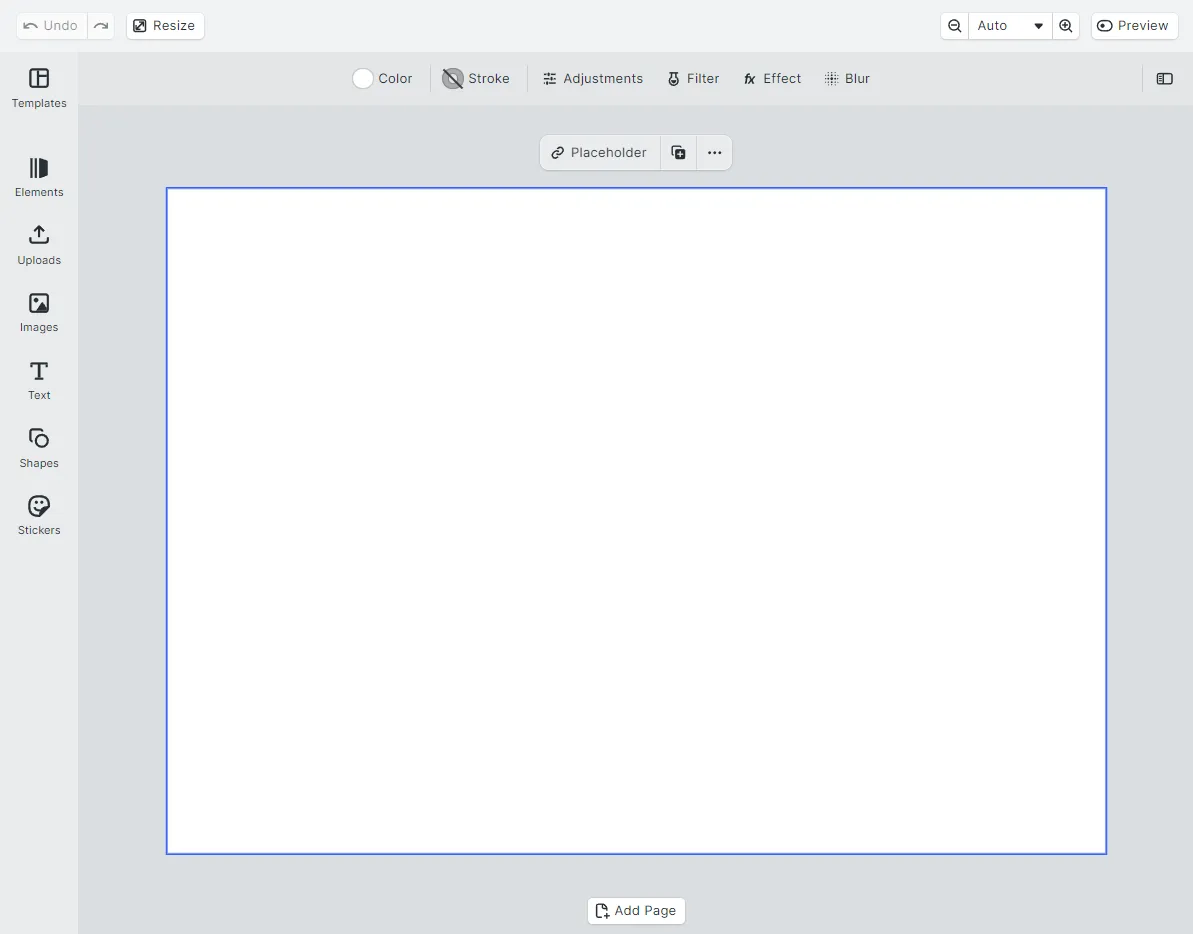Select the Text tool

39,380
